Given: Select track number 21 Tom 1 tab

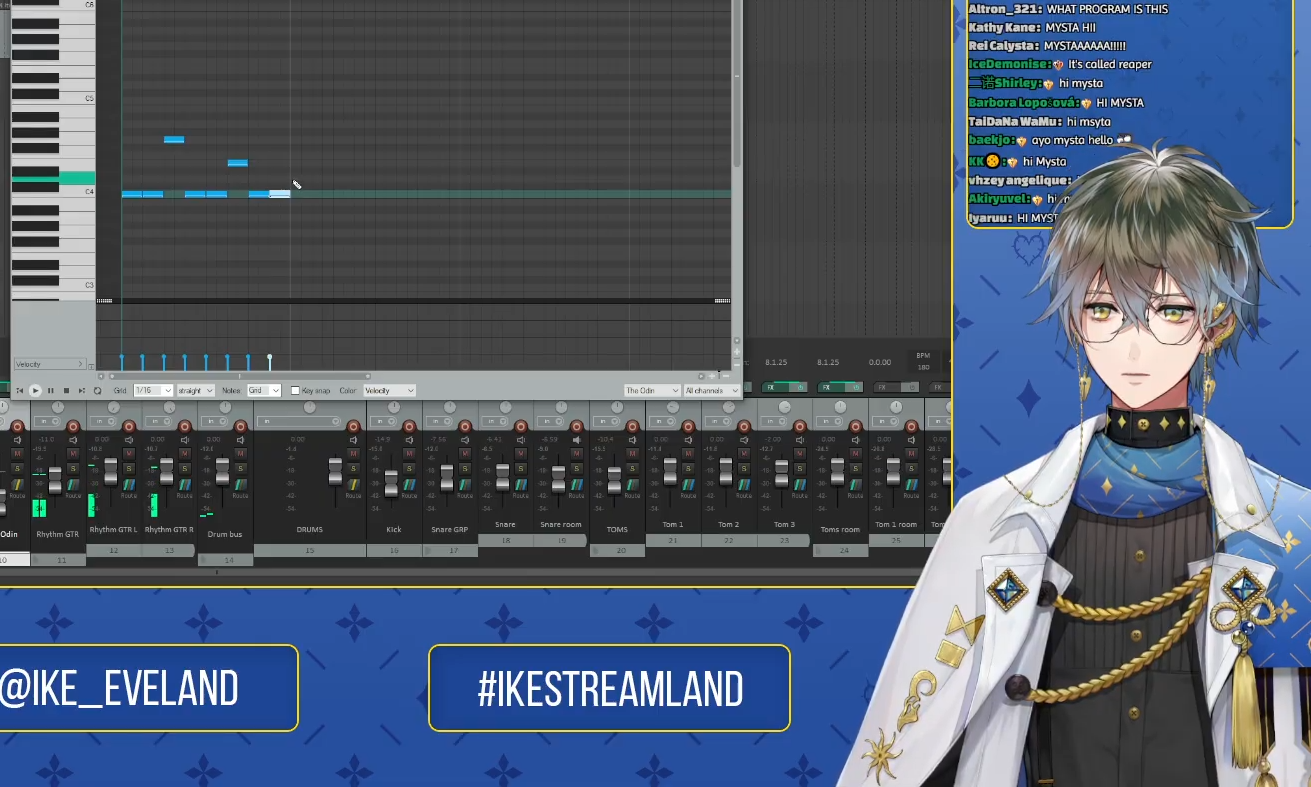Looking at the screenshot, I should click(x=673, y=540).
